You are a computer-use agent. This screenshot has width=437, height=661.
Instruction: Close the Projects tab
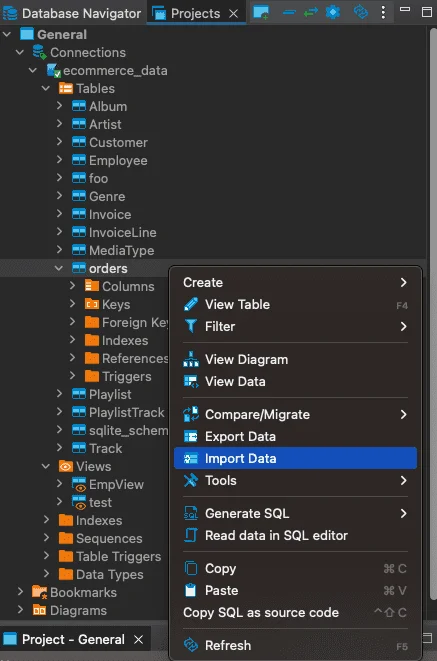[233, 14]
